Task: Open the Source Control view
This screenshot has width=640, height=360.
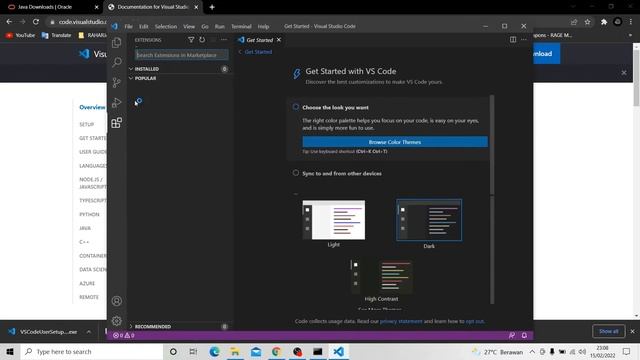Action: click(x=117, y=82)
